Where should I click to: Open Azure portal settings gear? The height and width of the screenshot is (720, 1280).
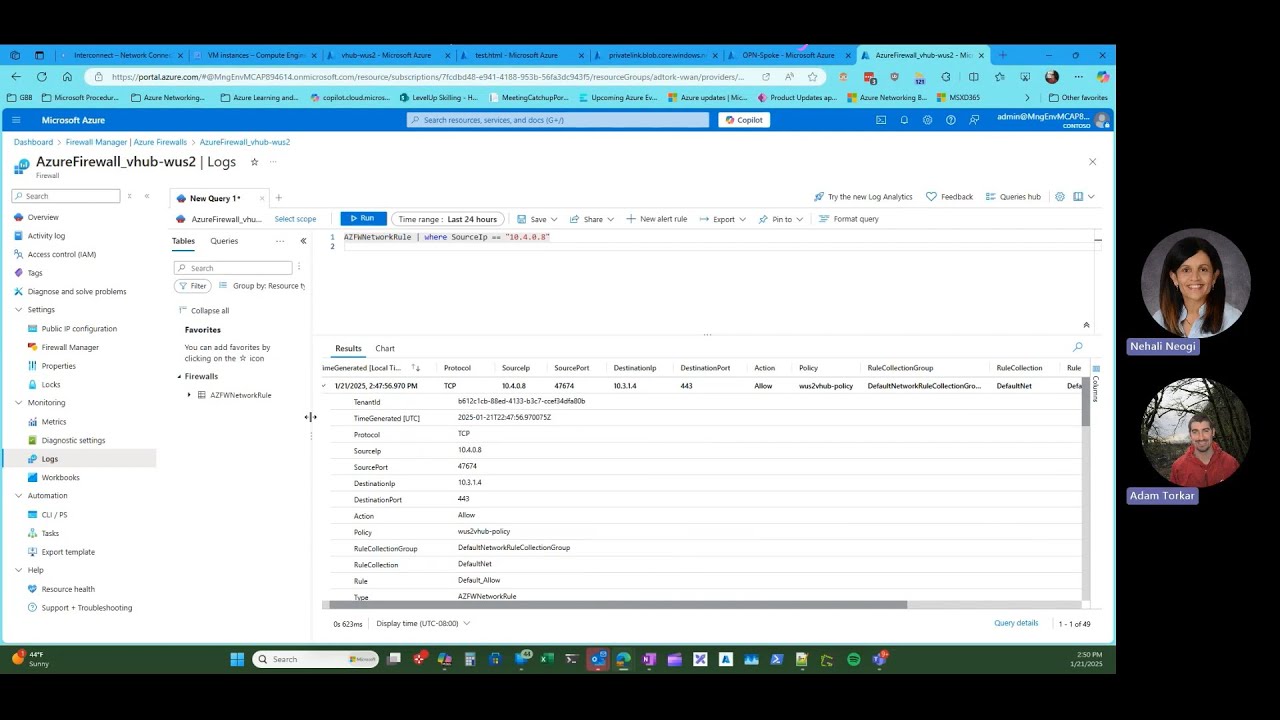pos(927,120)
